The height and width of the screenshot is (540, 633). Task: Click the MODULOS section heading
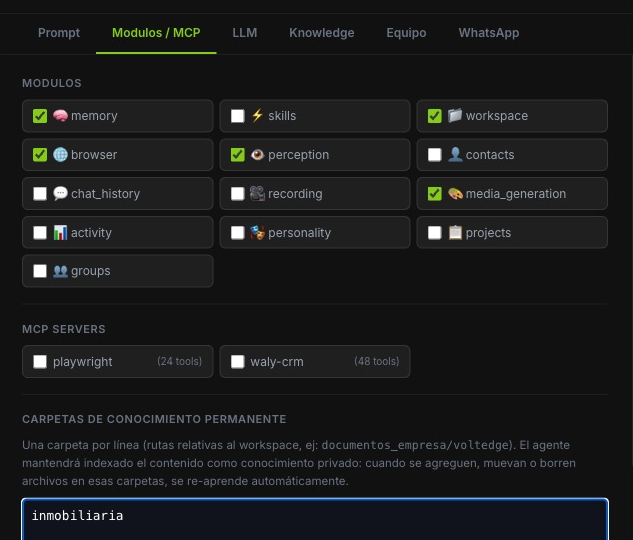click(52, 83)
